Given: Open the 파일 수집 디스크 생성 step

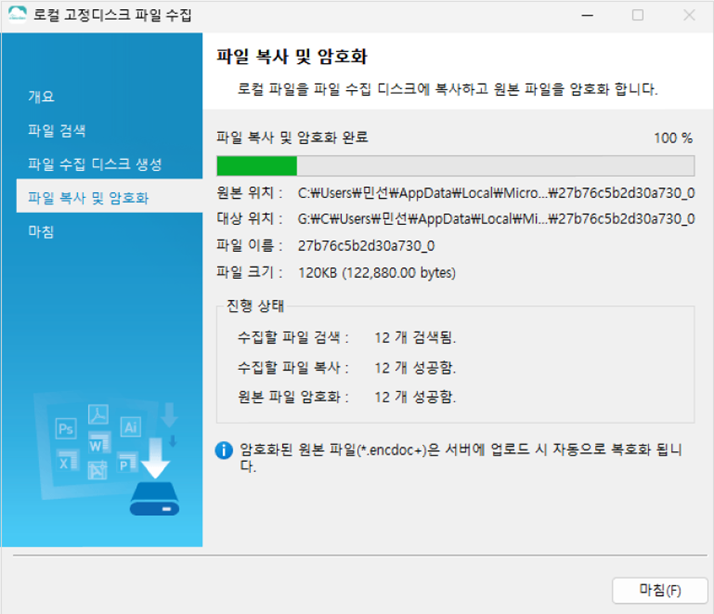Looking at the screenshot, I should click(95, 164).
